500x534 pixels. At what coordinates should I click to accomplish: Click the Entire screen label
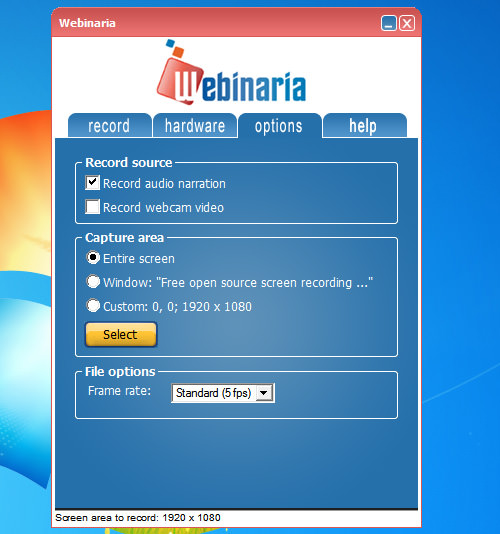pos(139,259)
